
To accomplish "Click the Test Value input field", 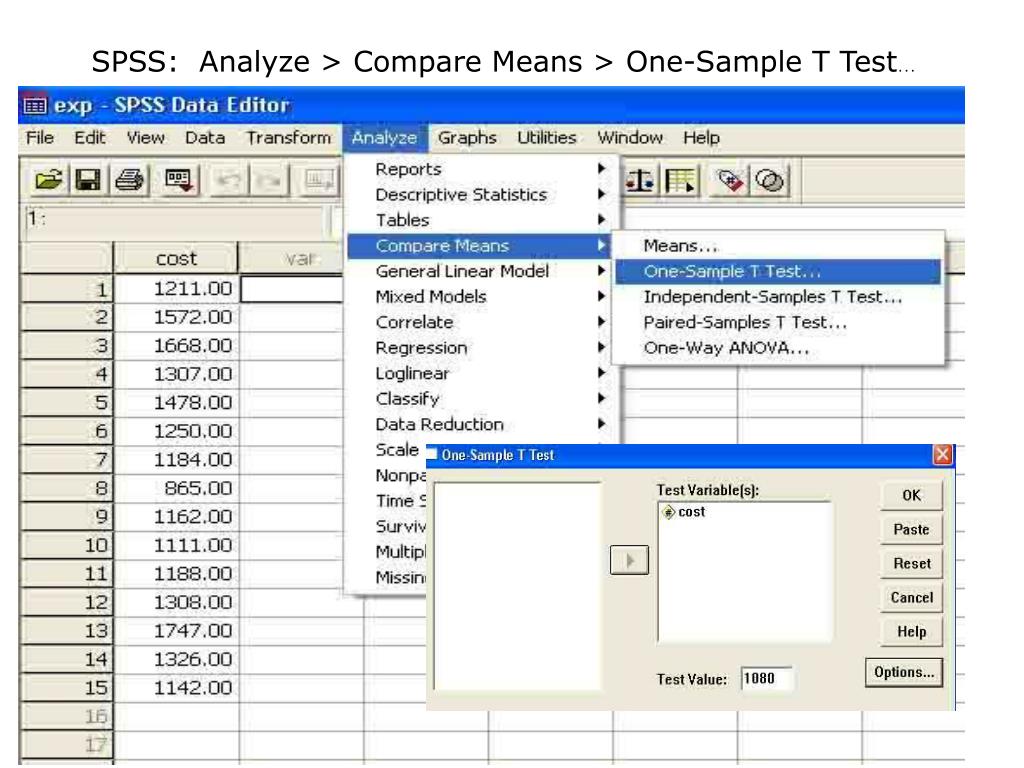I will pos(767,679).
